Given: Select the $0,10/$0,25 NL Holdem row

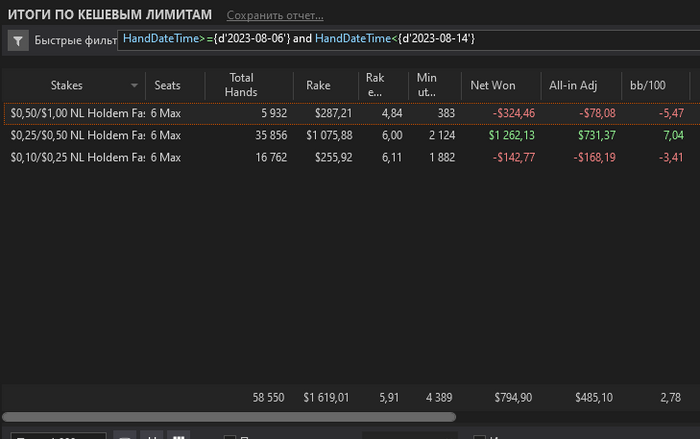Looking at the screenshot, I should 352,157.
